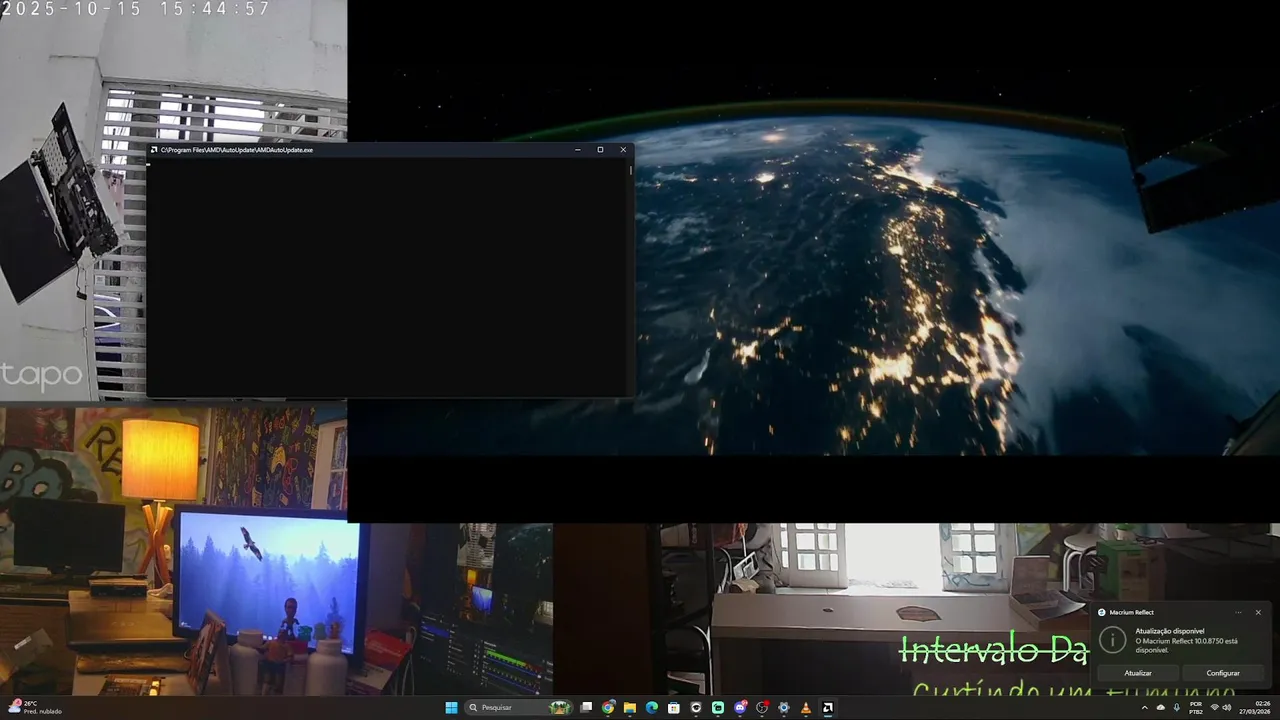Click the 'Atualização disponível' notification heading
The image size is (1280, 720).
(x=1170, y=631)
